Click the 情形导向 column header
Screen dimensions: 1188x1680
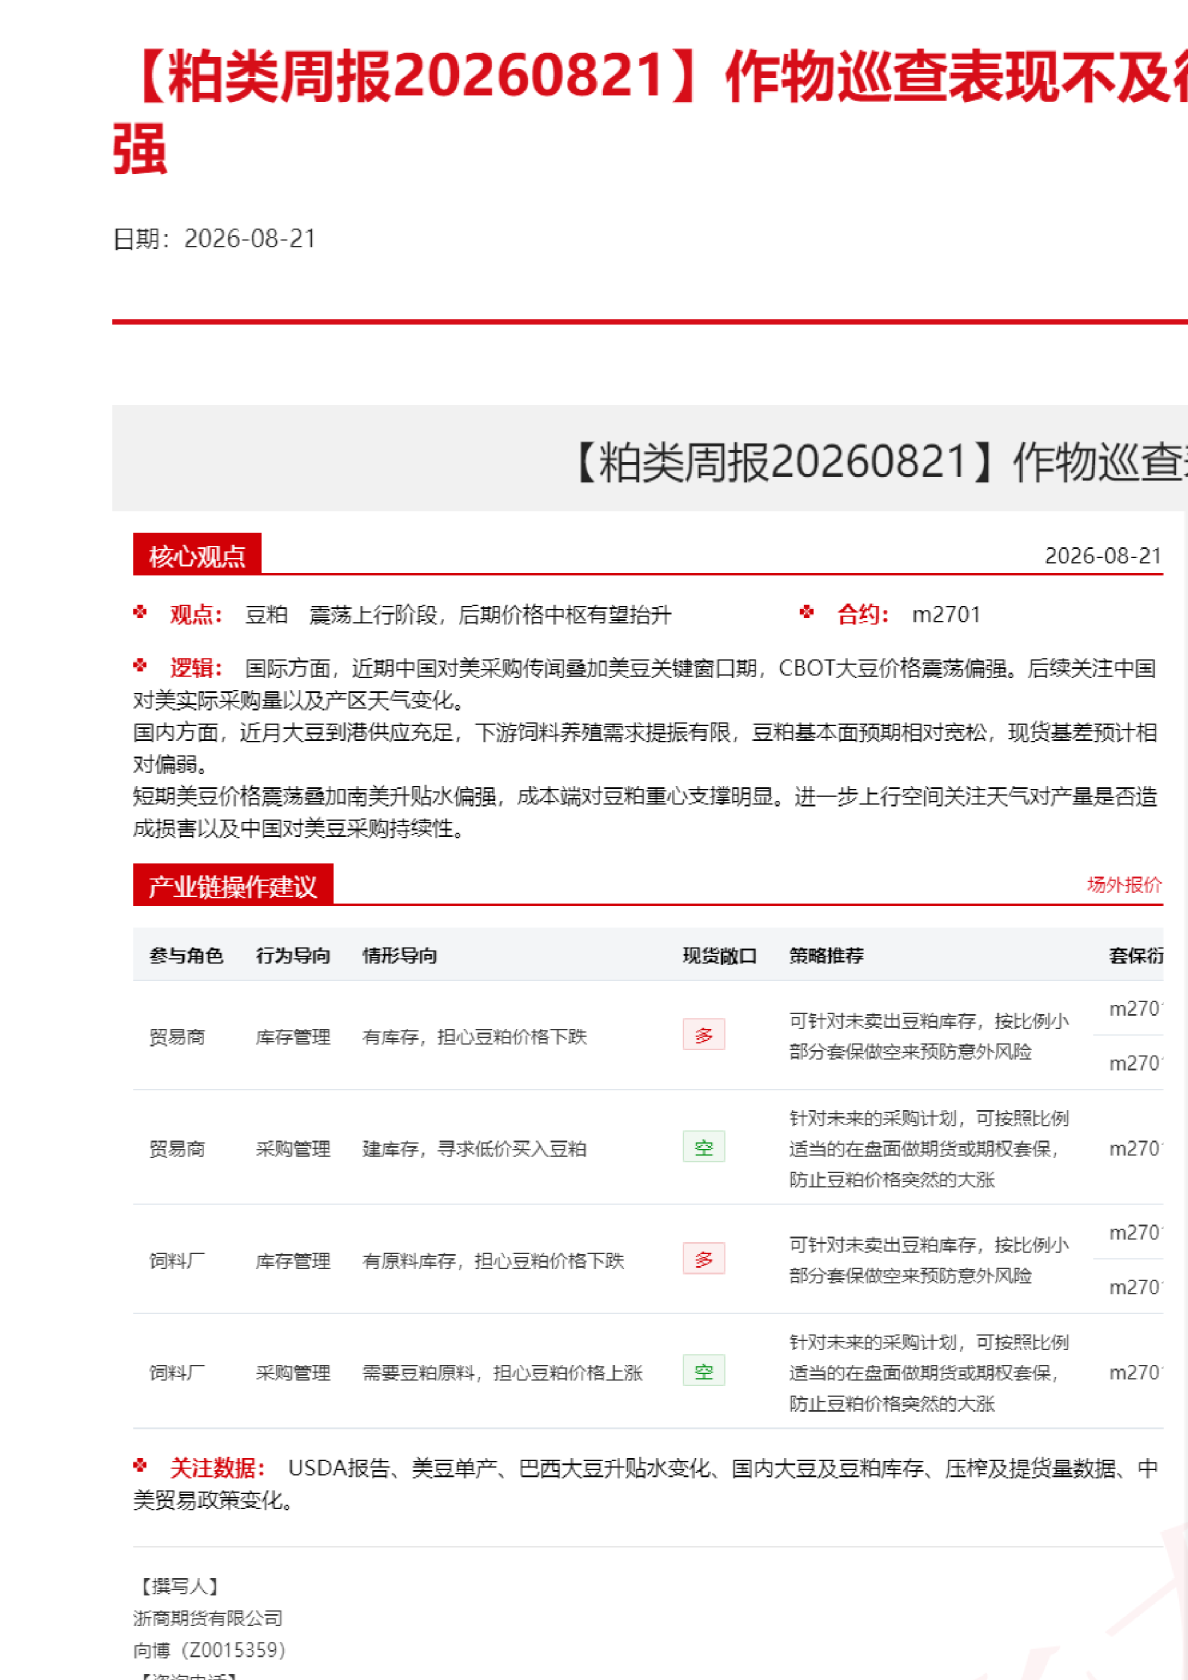[x=400, y=956]
